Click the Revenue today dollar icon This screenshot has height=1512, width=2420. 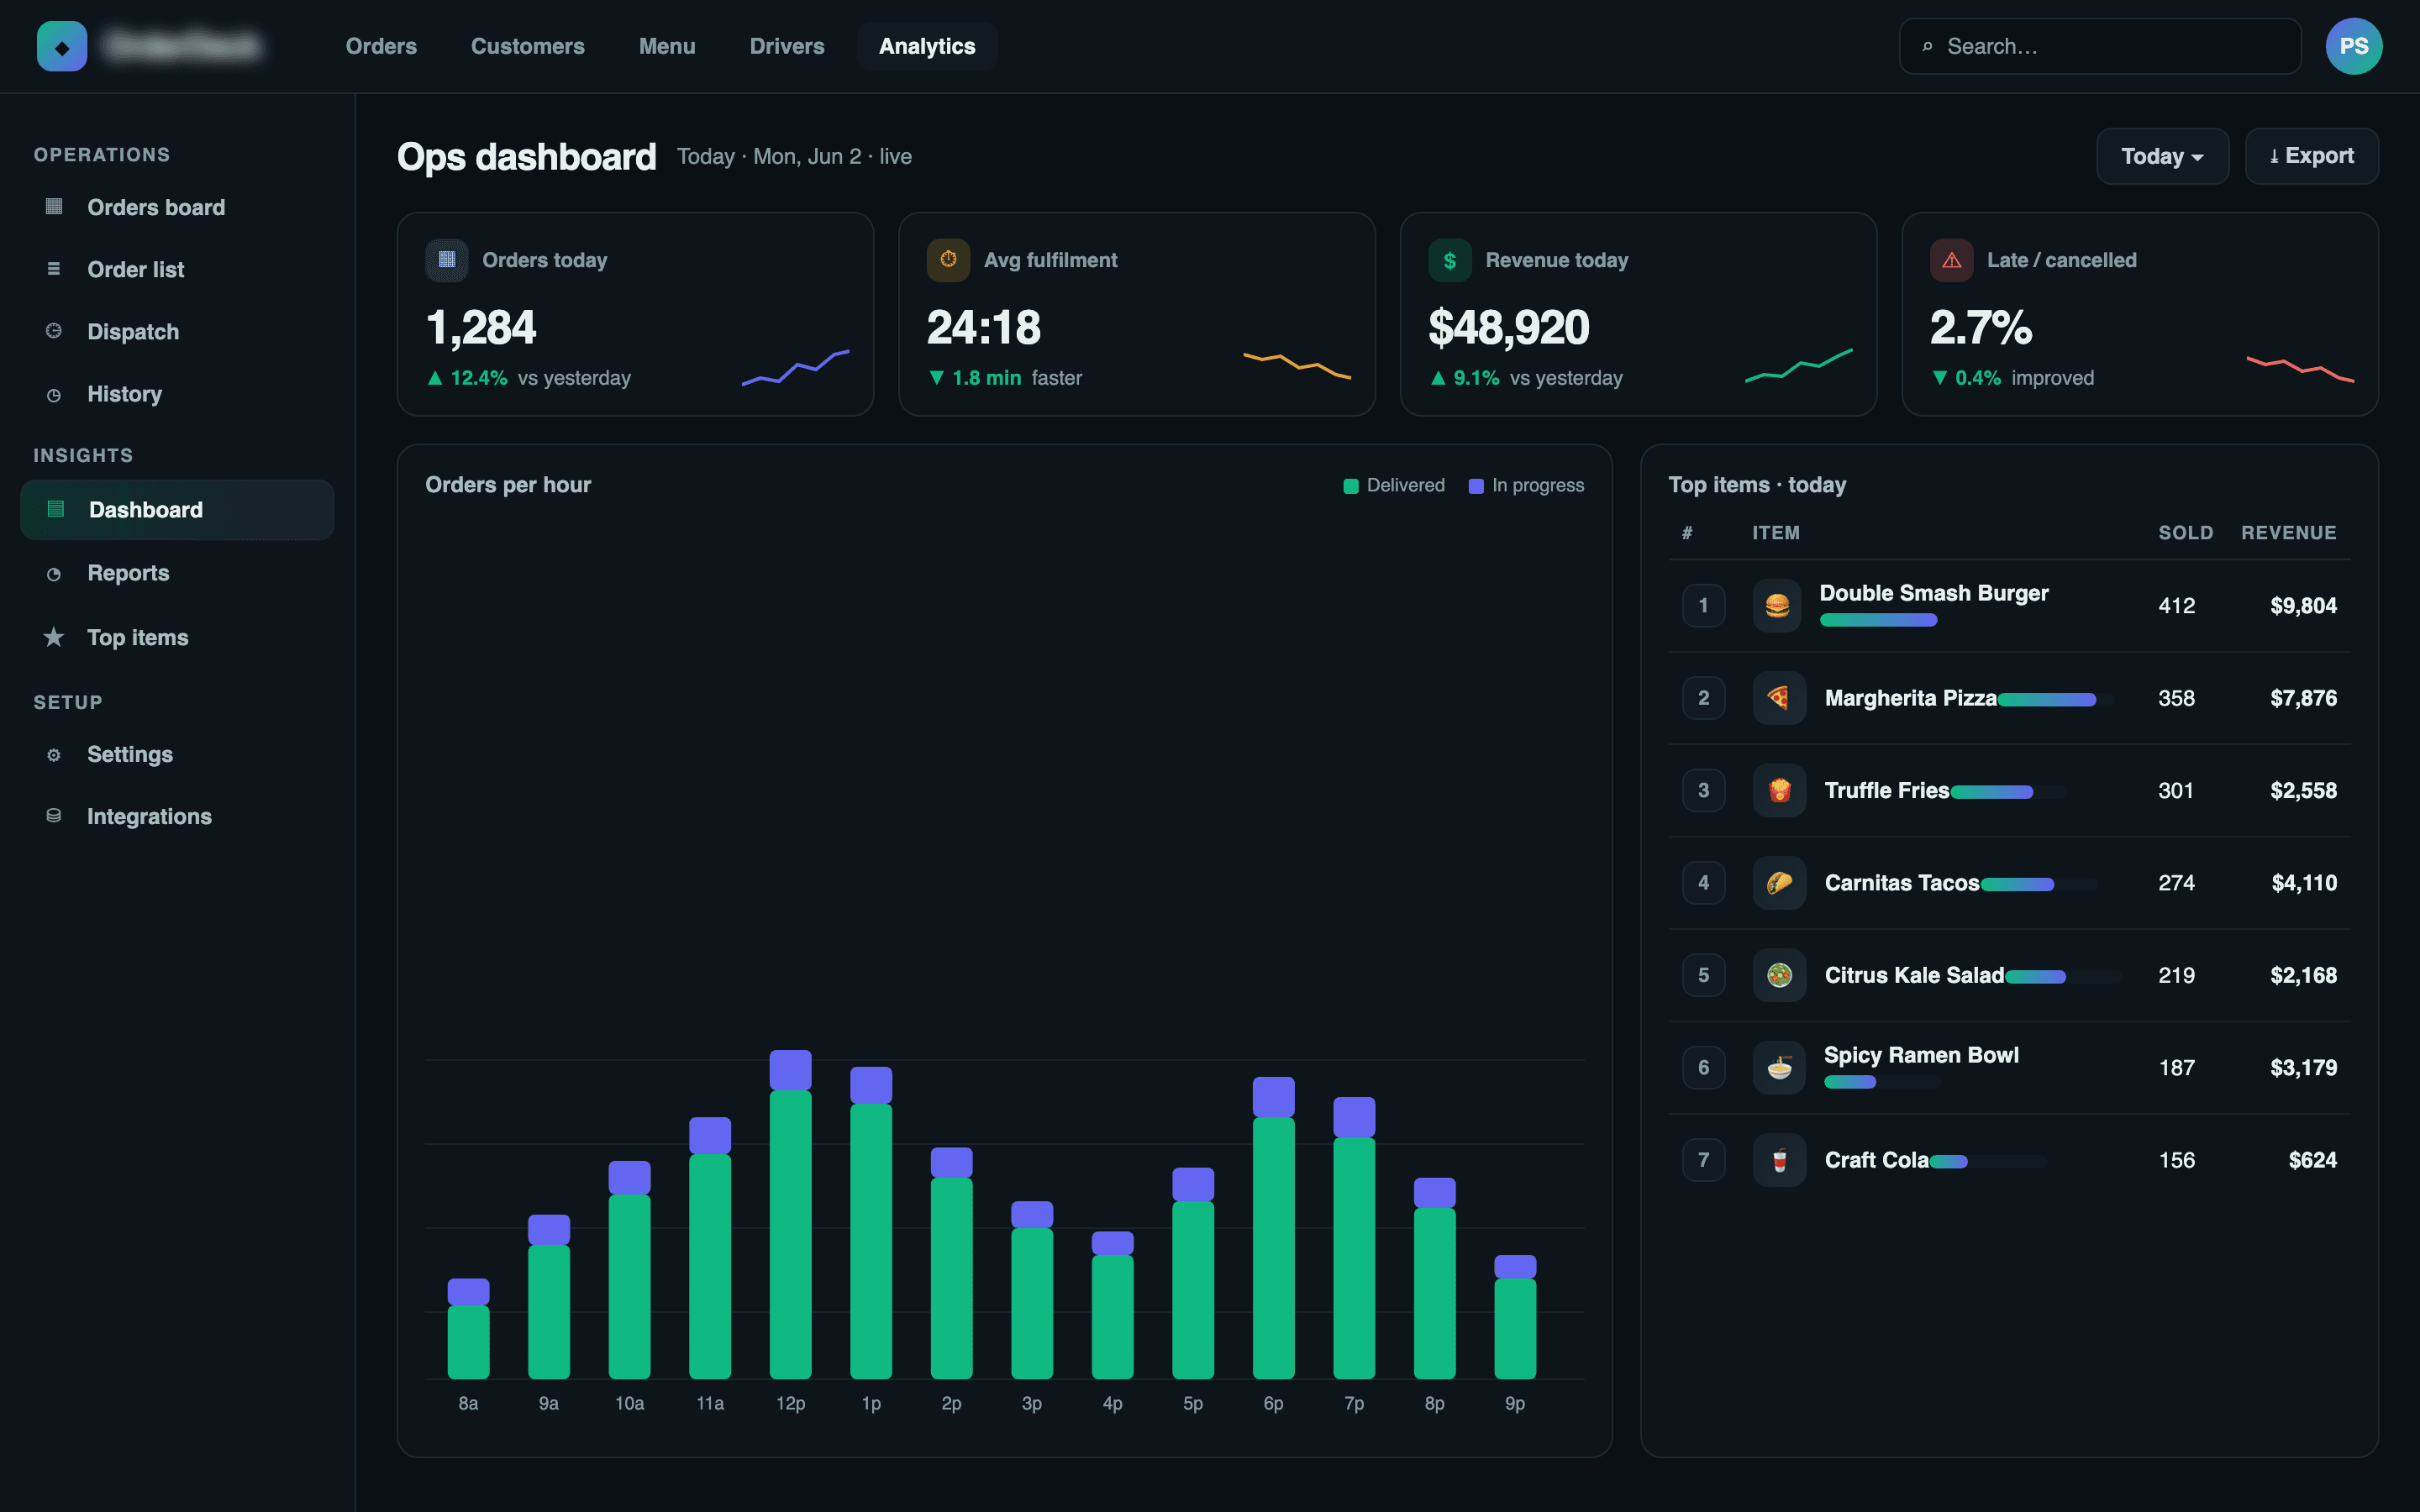(x=1450, y=260)
